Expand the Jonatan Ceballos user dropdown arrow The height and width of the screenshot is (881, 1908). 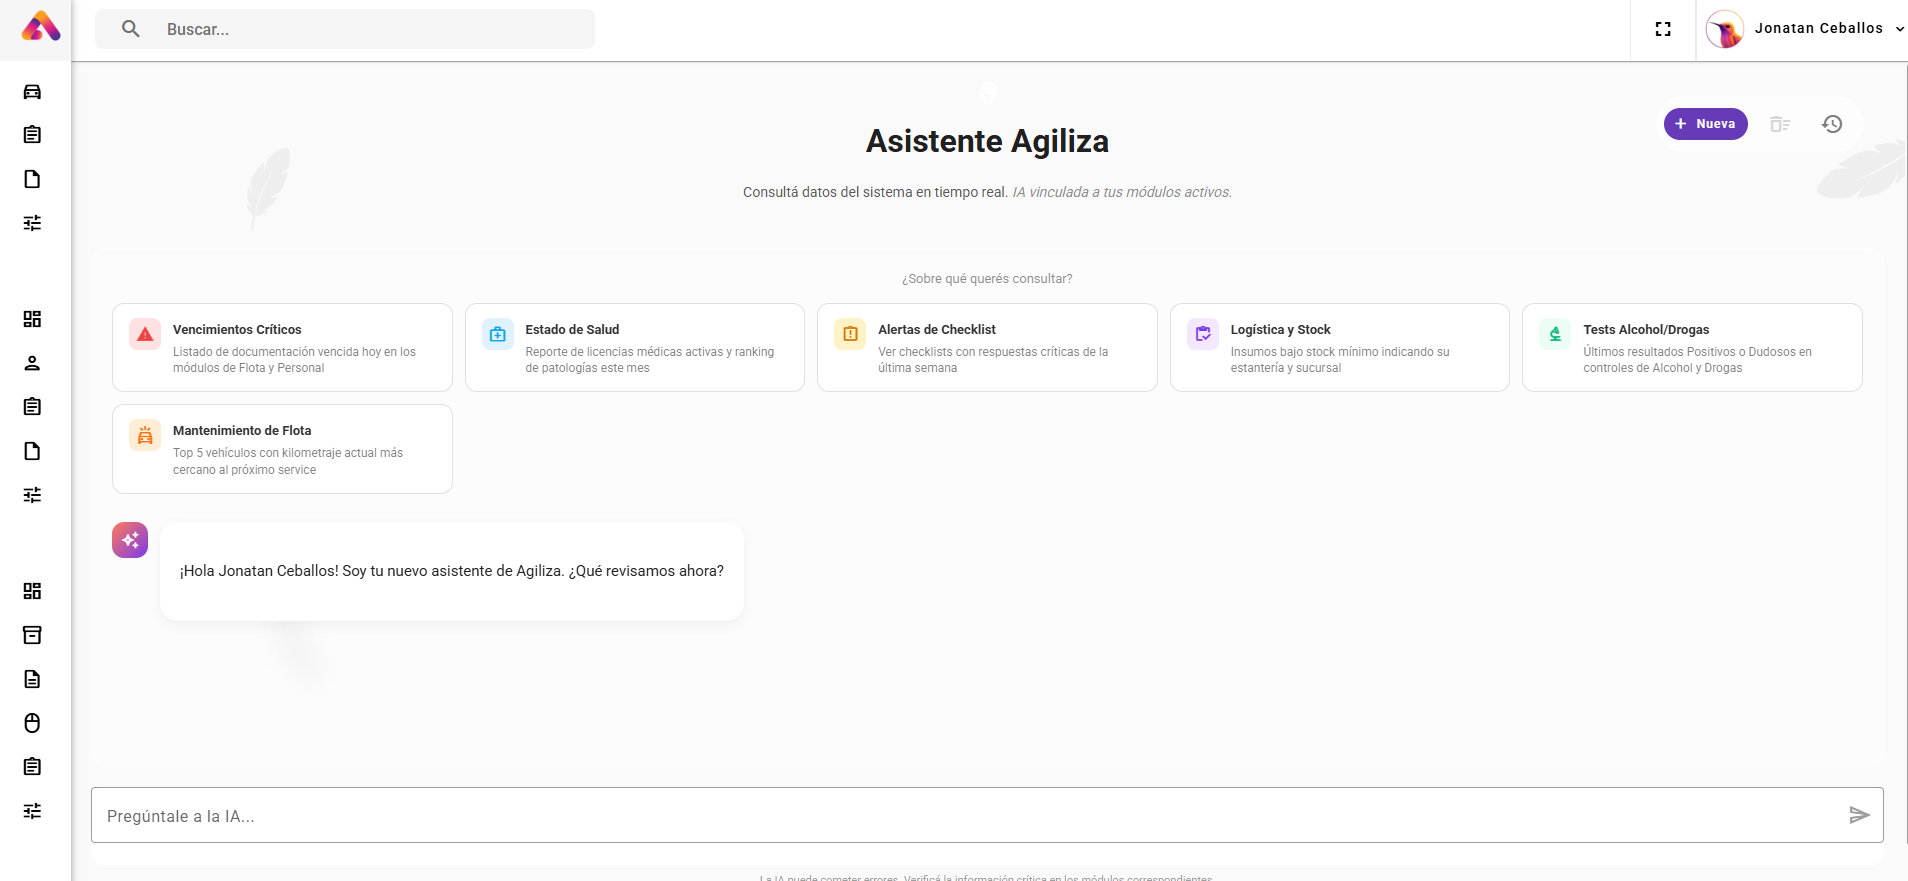(1899, 29)
